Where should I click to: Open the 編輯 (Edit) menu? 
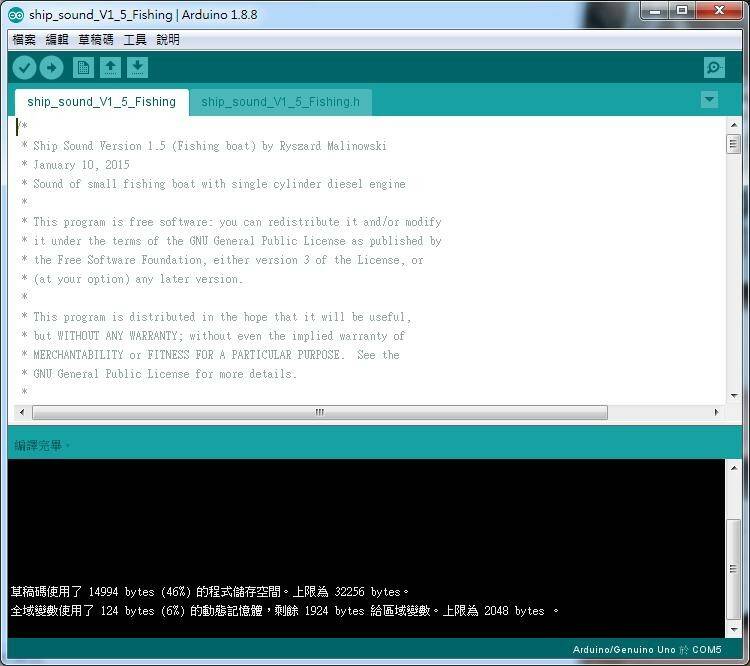pos(57,40)
